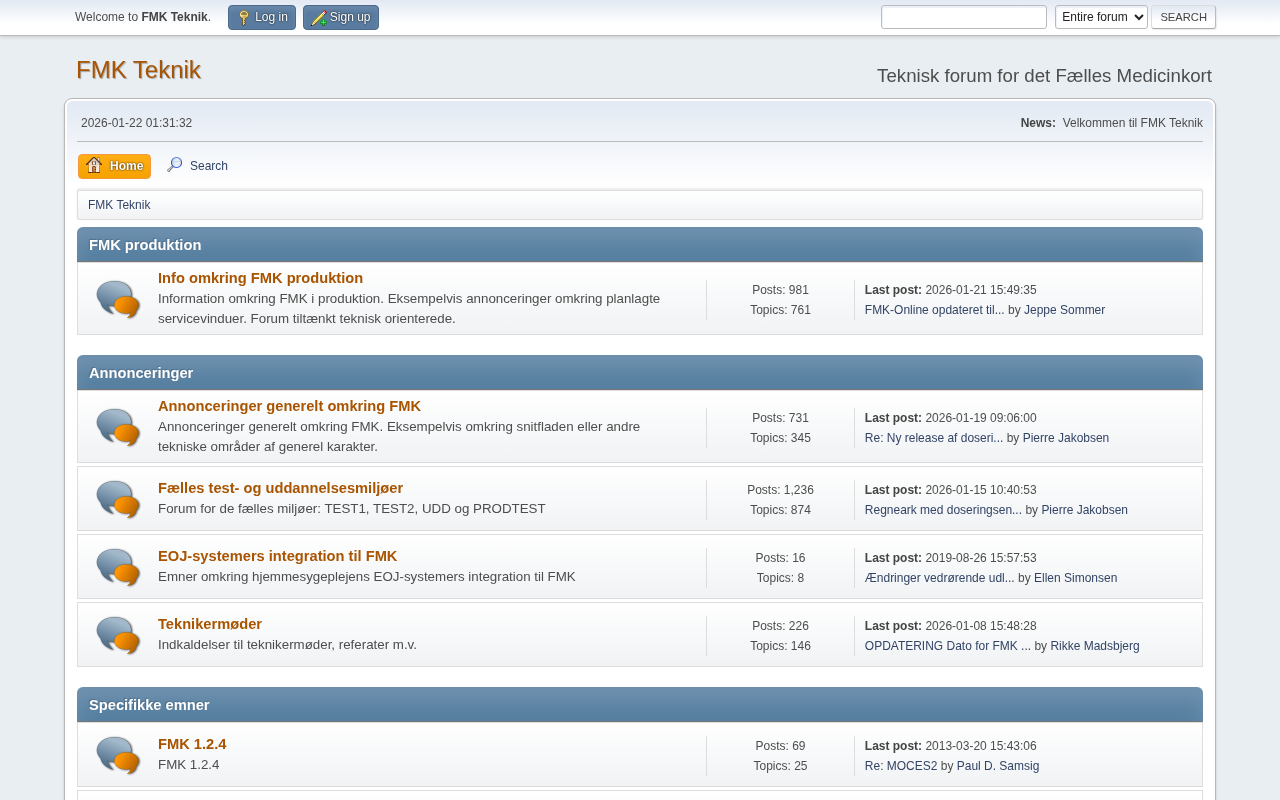
Task: Click the date 2026-01-22 01:31:32
Action: (137, 123)
